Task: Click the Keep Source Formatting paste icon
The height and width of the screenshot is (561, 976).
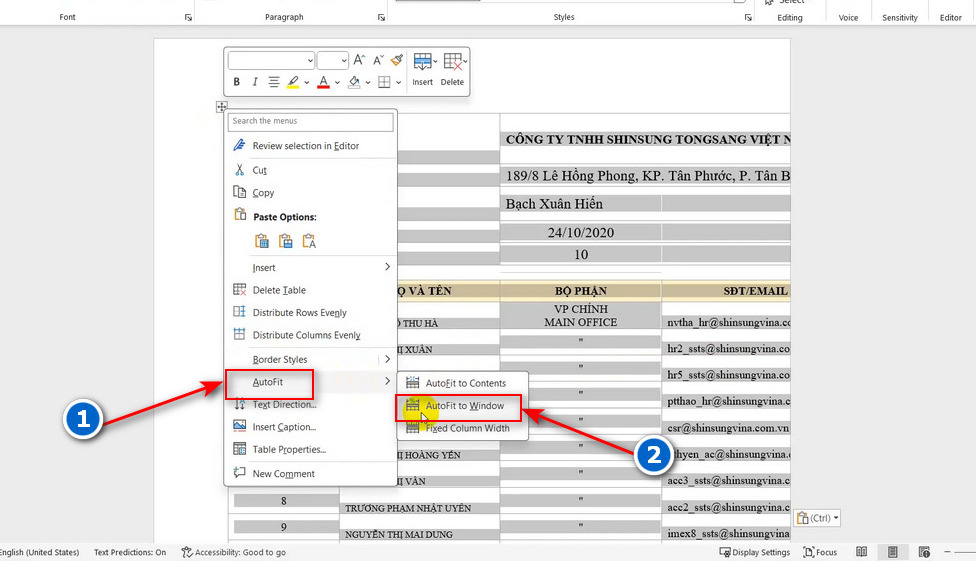Action: [x=262, y=240]
